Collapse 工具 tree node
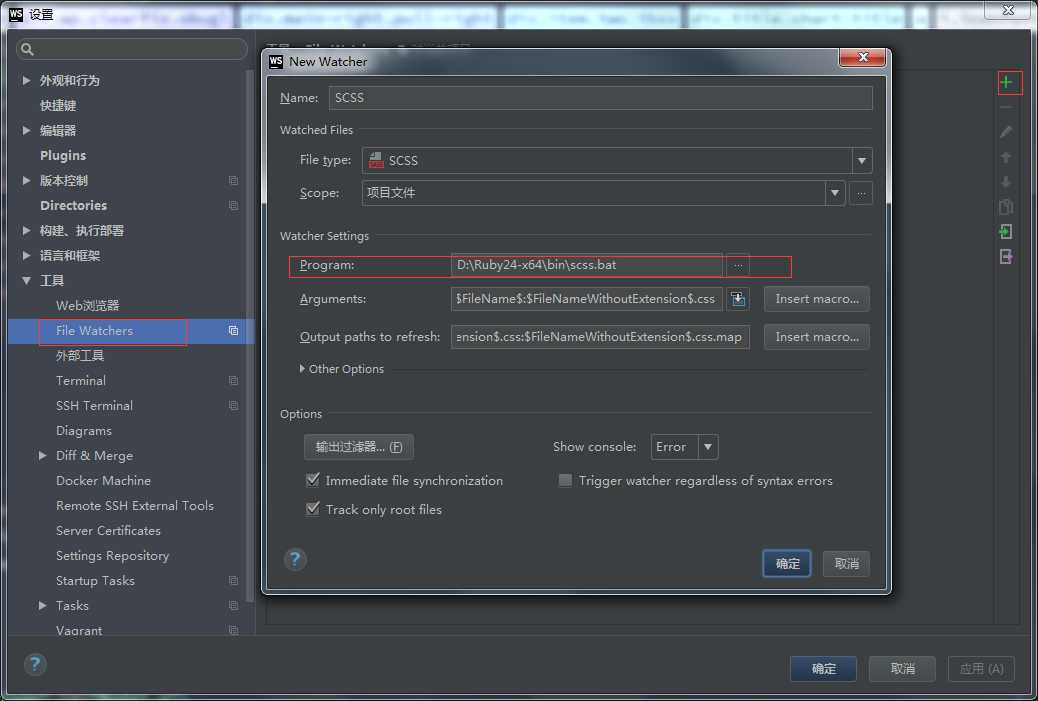The image size is (1038, 701). [x=26, y=281]
